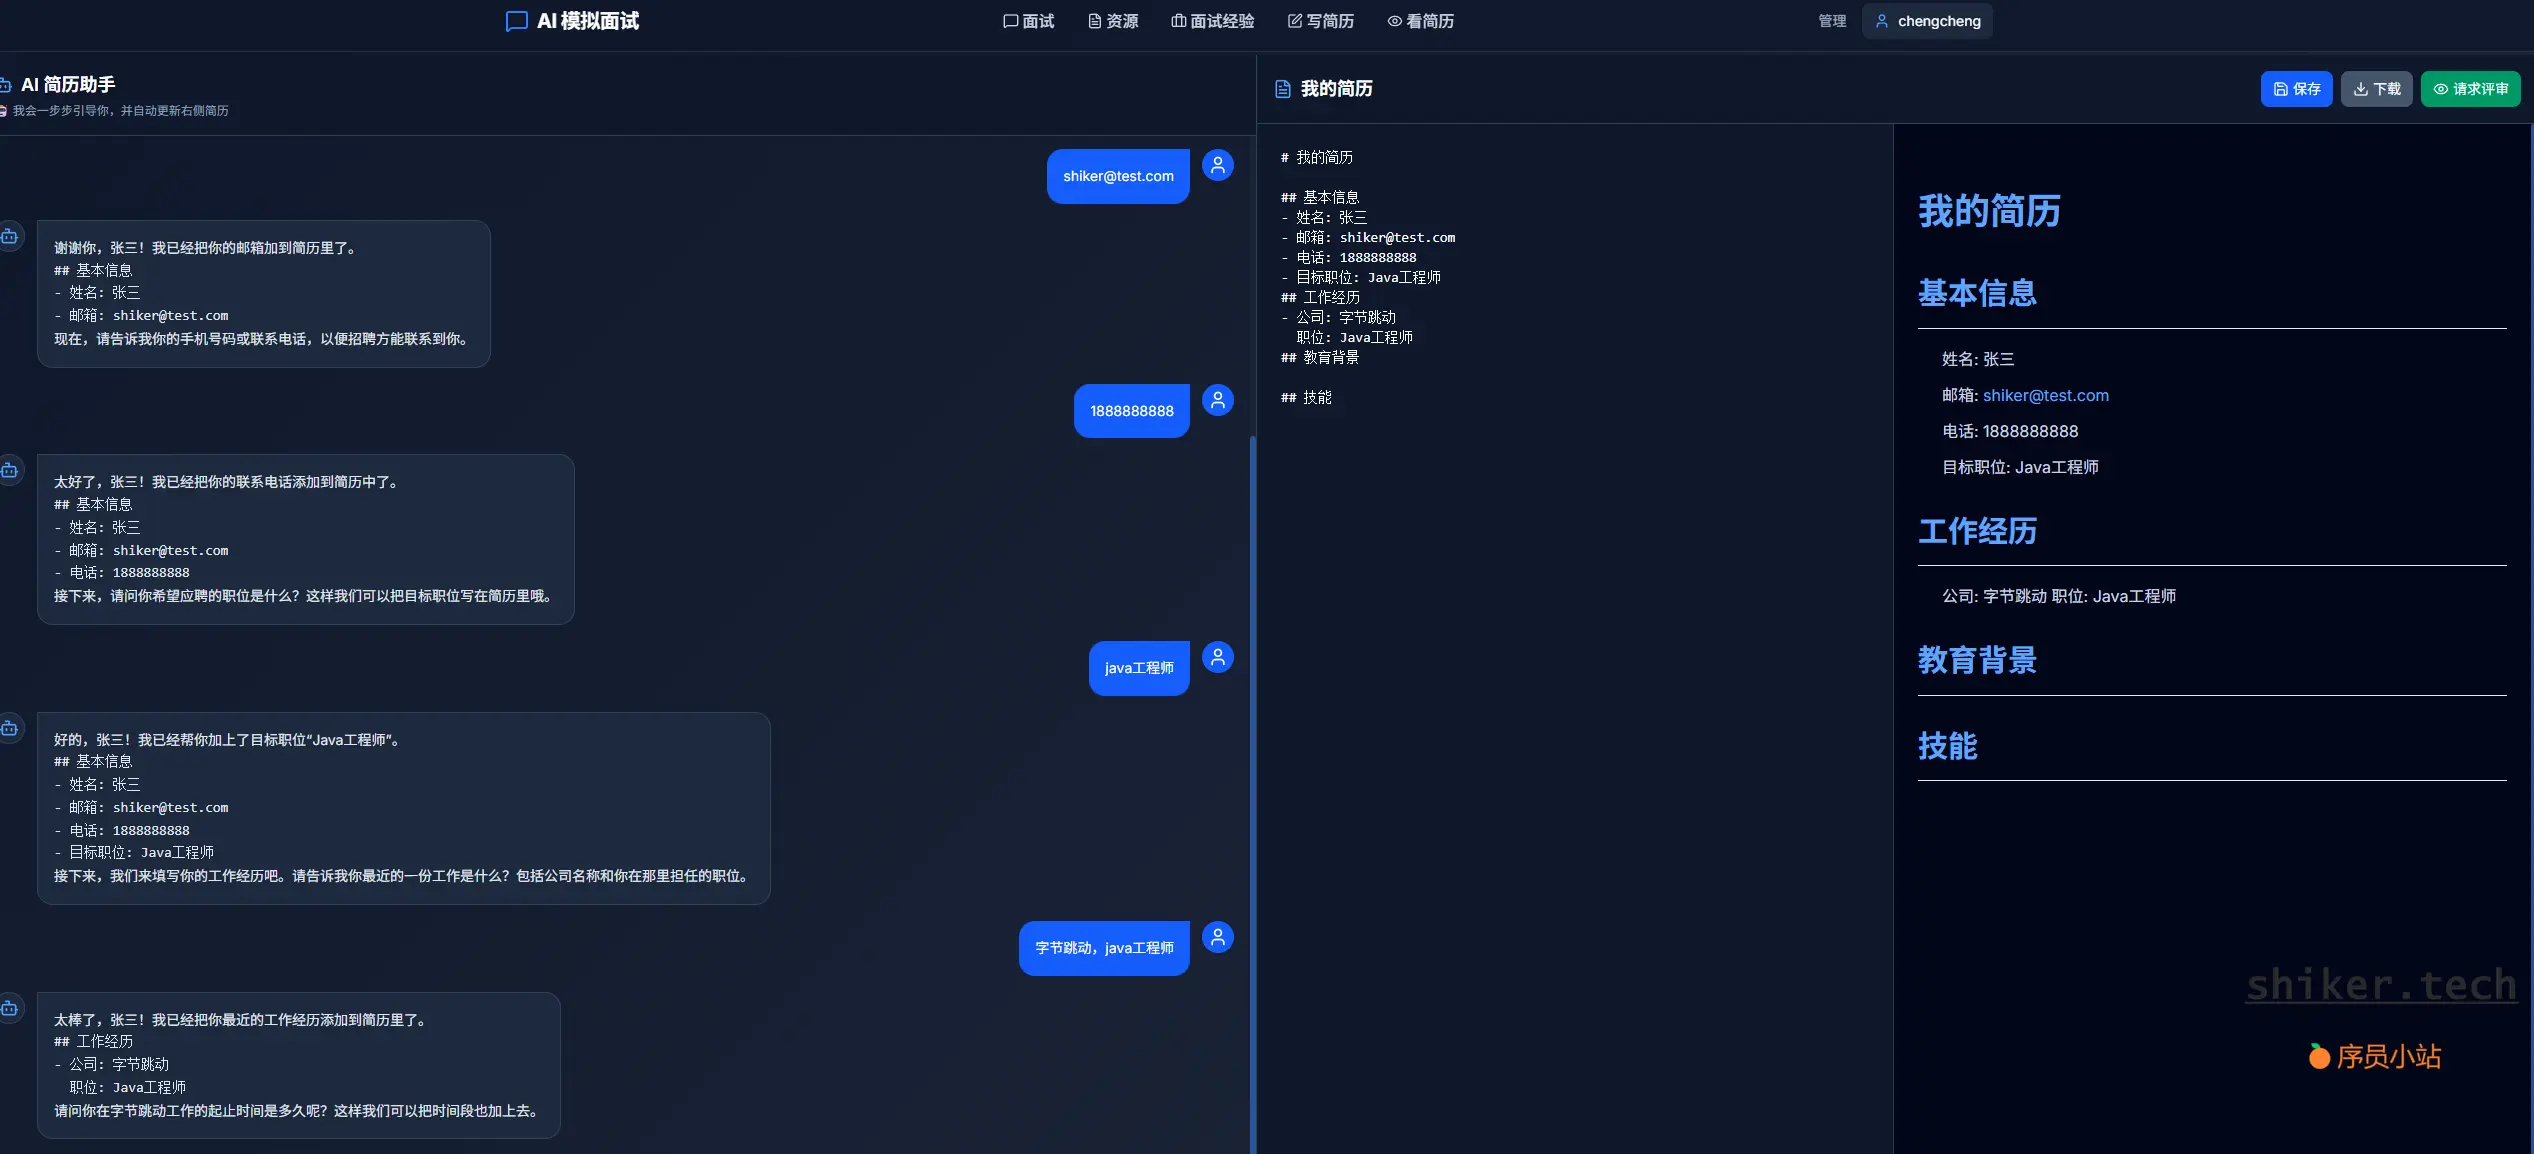The image size is (2534, 1154).
Task: Click the avatar next to 1888888888 message
Action: pyautogui.click(x=1217, y=400)
